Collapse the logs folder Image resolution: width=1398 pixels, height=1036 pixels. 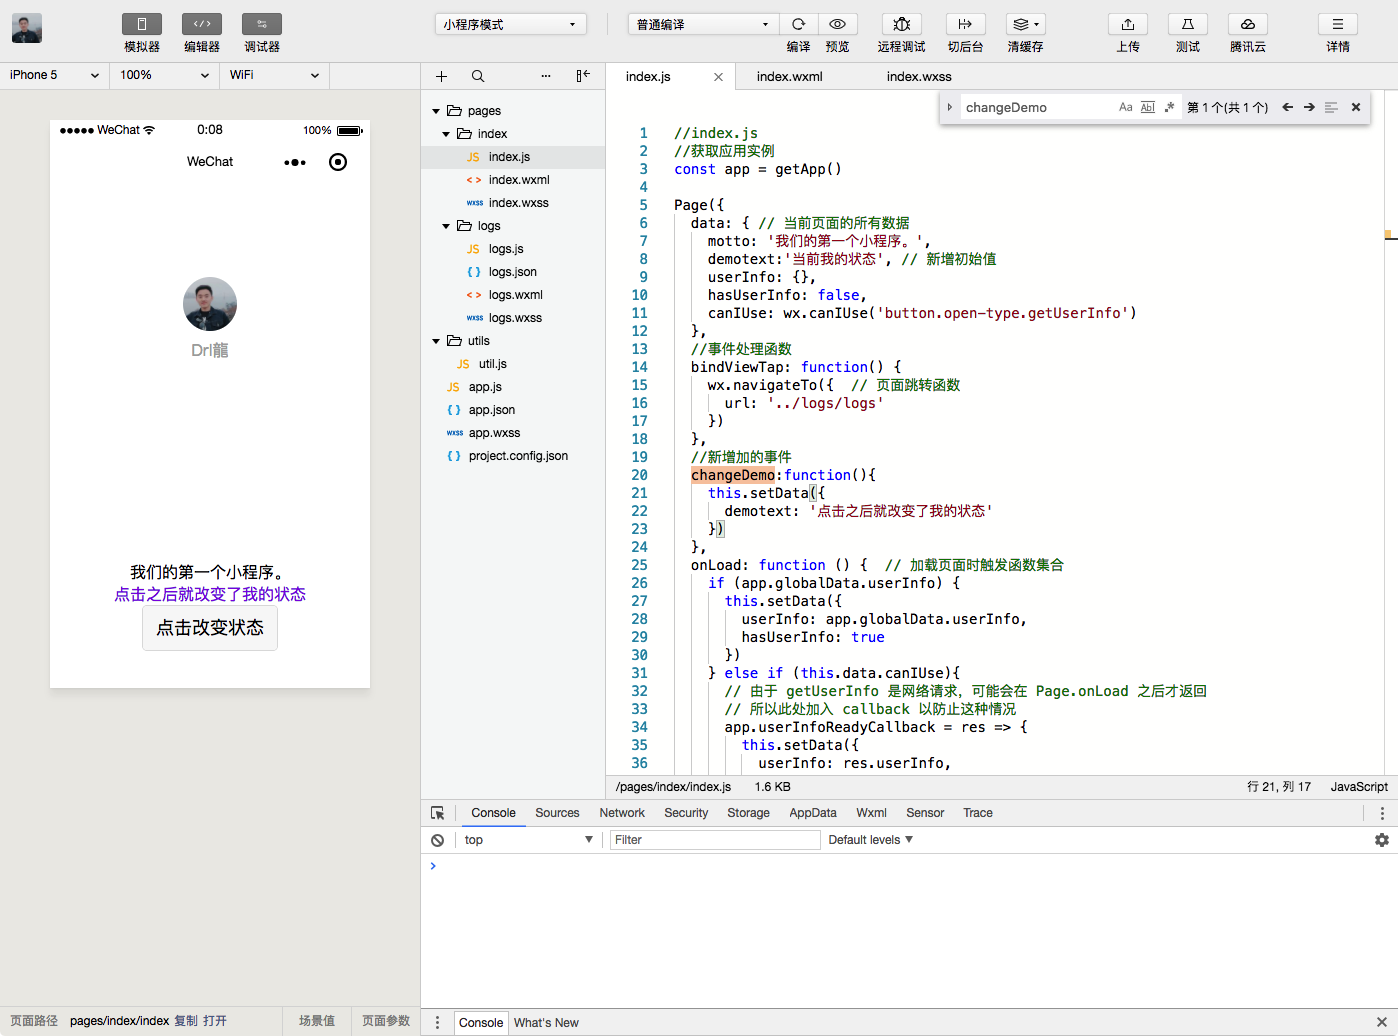point(446,226)
